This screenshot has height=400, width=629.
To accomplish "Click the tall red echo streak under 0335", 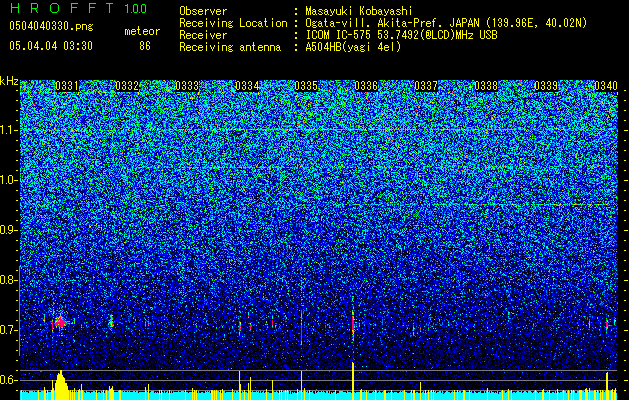I will 301,329.
